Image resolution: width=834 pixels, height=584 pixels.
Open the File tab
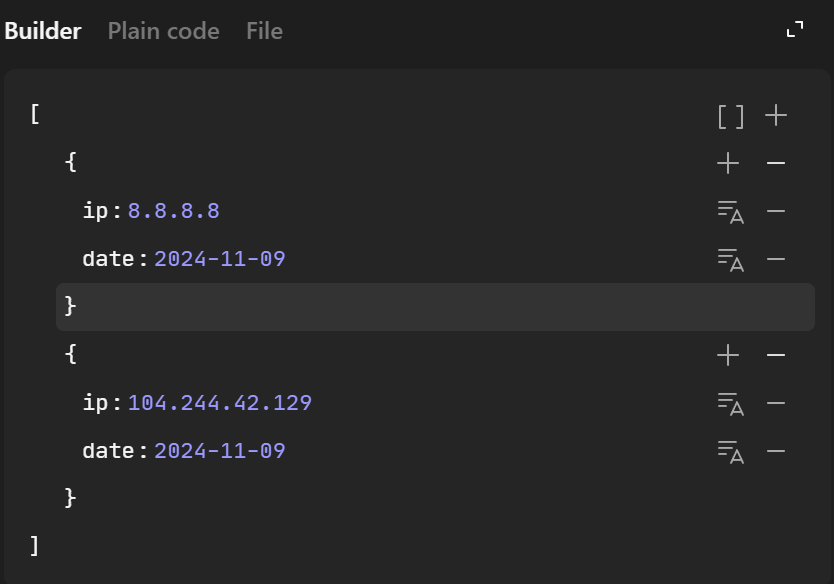(264, 31)
